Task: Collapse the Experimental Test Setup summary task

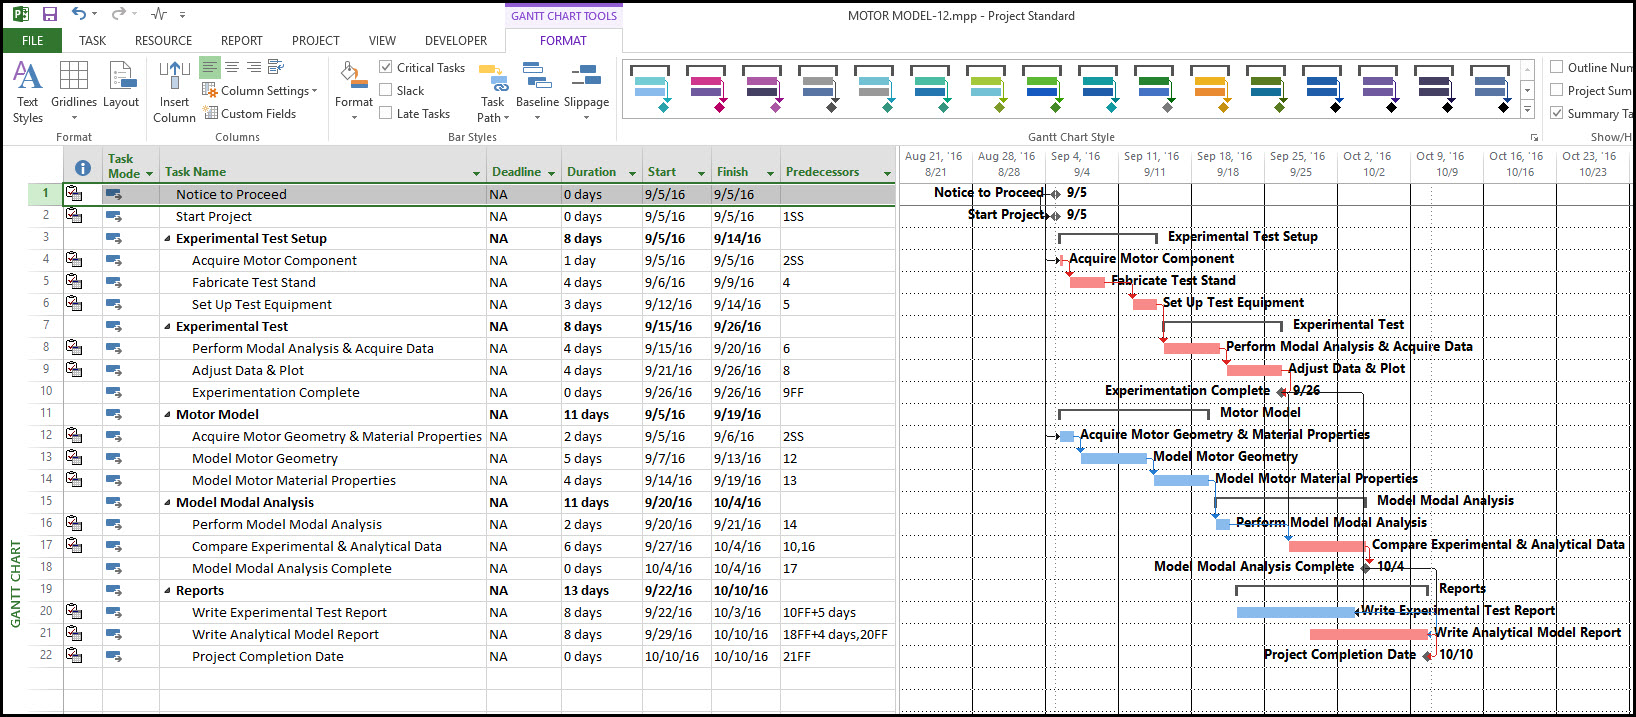Action: tap(167, 239)
